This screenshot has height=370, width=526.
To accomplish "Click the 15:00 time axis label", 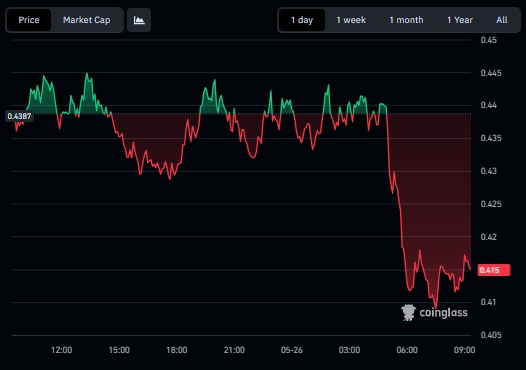I will [119, 350].
